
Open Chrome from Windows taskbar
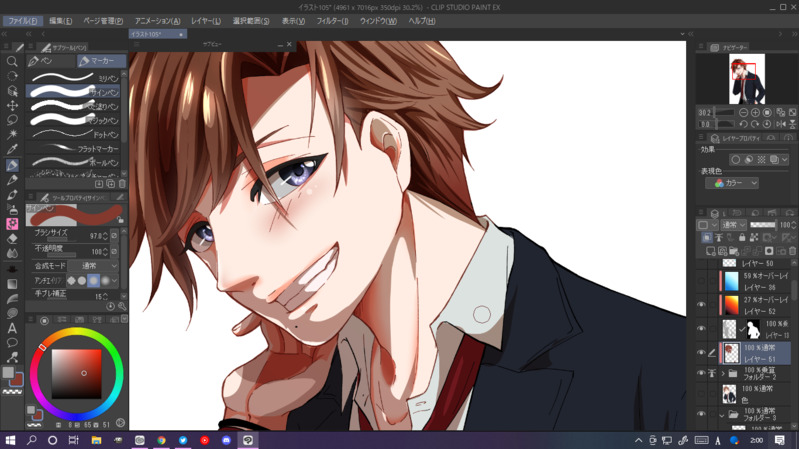point(162,440)
